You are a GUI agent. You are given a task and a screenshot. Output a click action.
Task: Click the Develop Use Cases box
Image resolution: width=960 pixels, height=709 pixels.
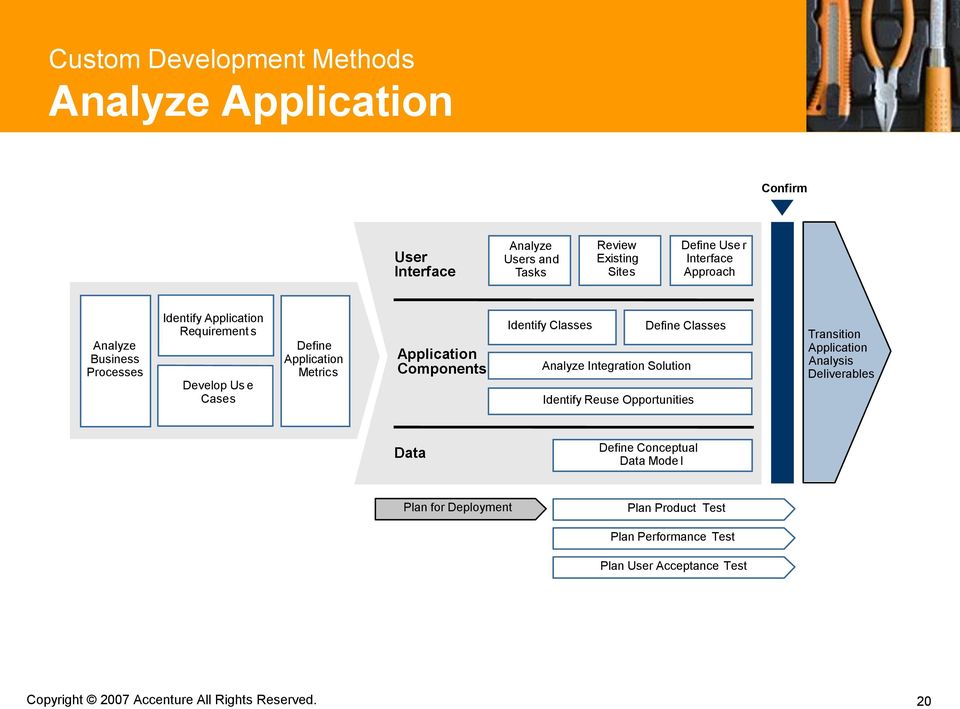click(215, 396)
